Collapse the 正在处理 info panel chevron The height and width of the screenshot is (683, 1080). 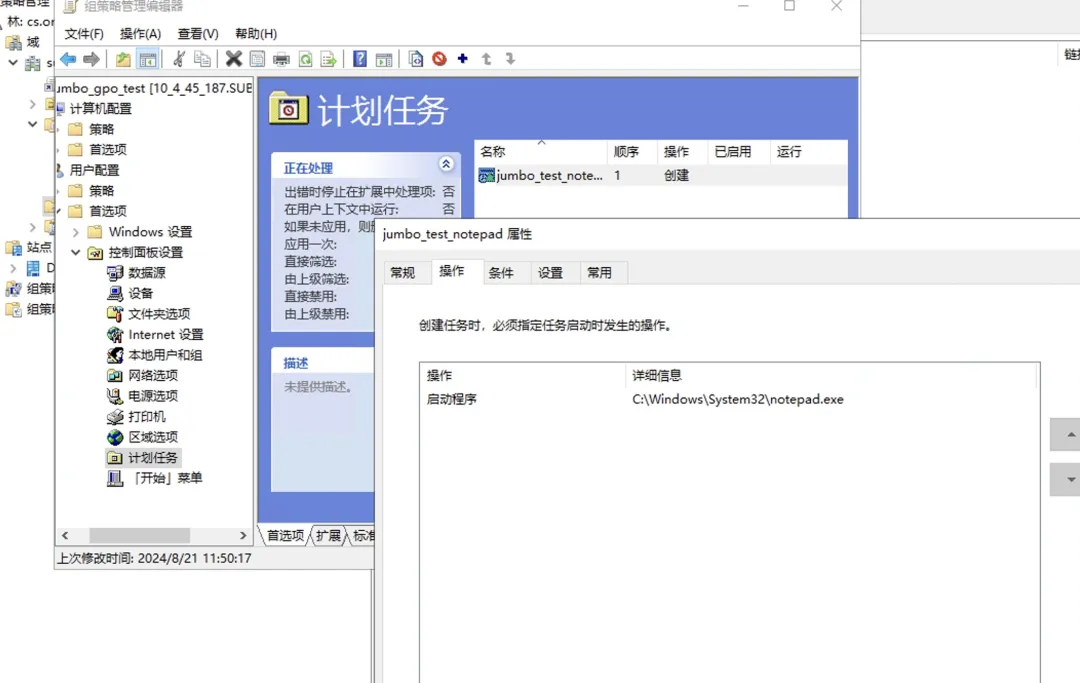pos(447,163)
